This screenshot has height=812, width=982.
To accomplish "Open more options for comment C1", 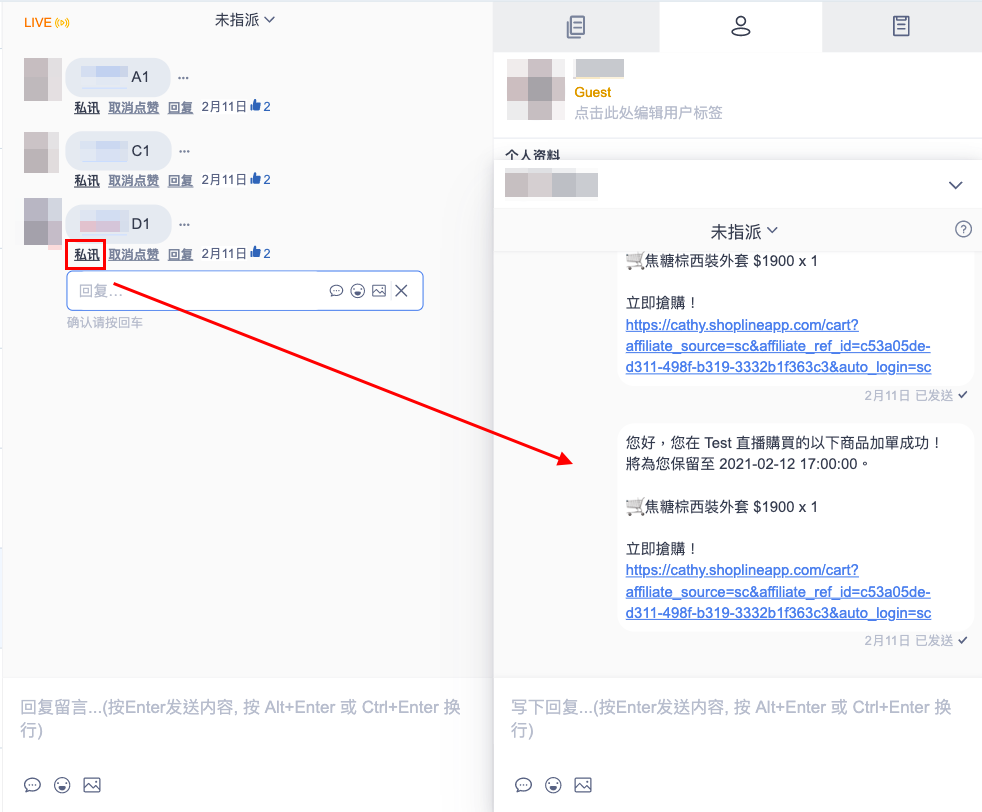I will click(184, 152).
